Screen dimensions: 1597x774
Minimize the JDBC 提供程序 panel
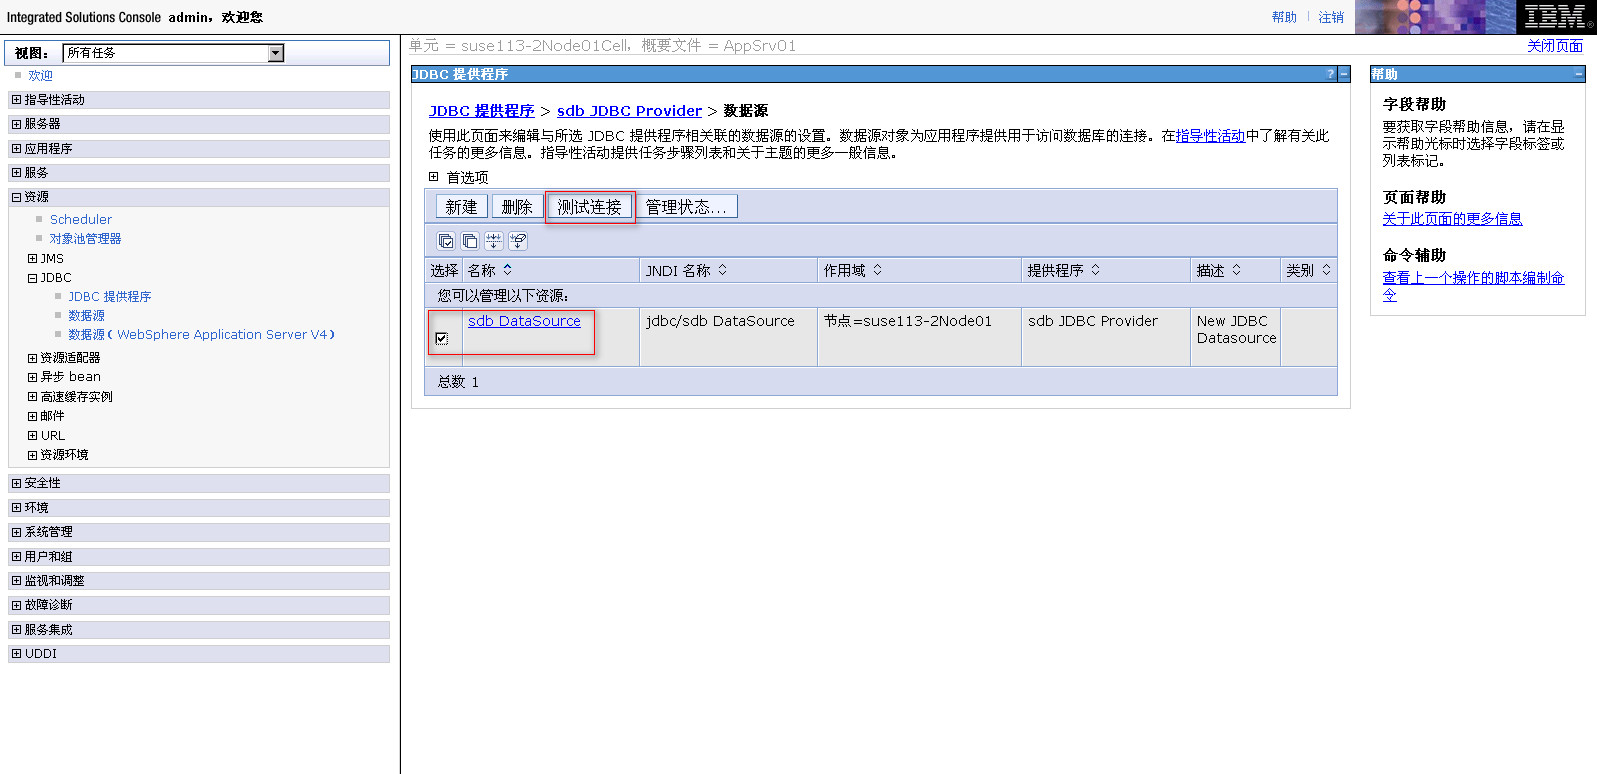pos(1344,74)
